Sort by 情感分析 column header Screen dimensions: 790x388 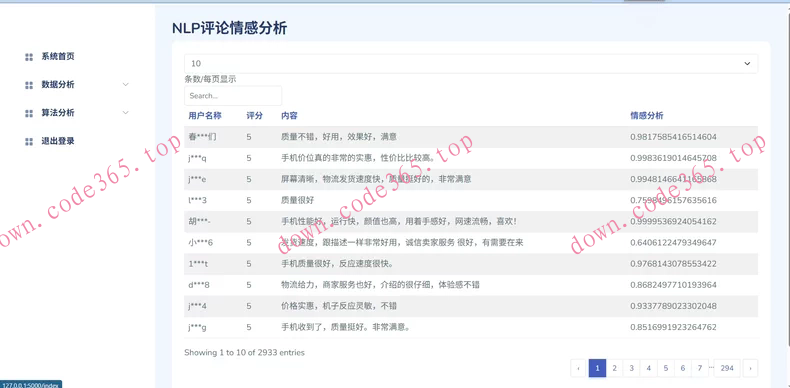coord(647,115)
